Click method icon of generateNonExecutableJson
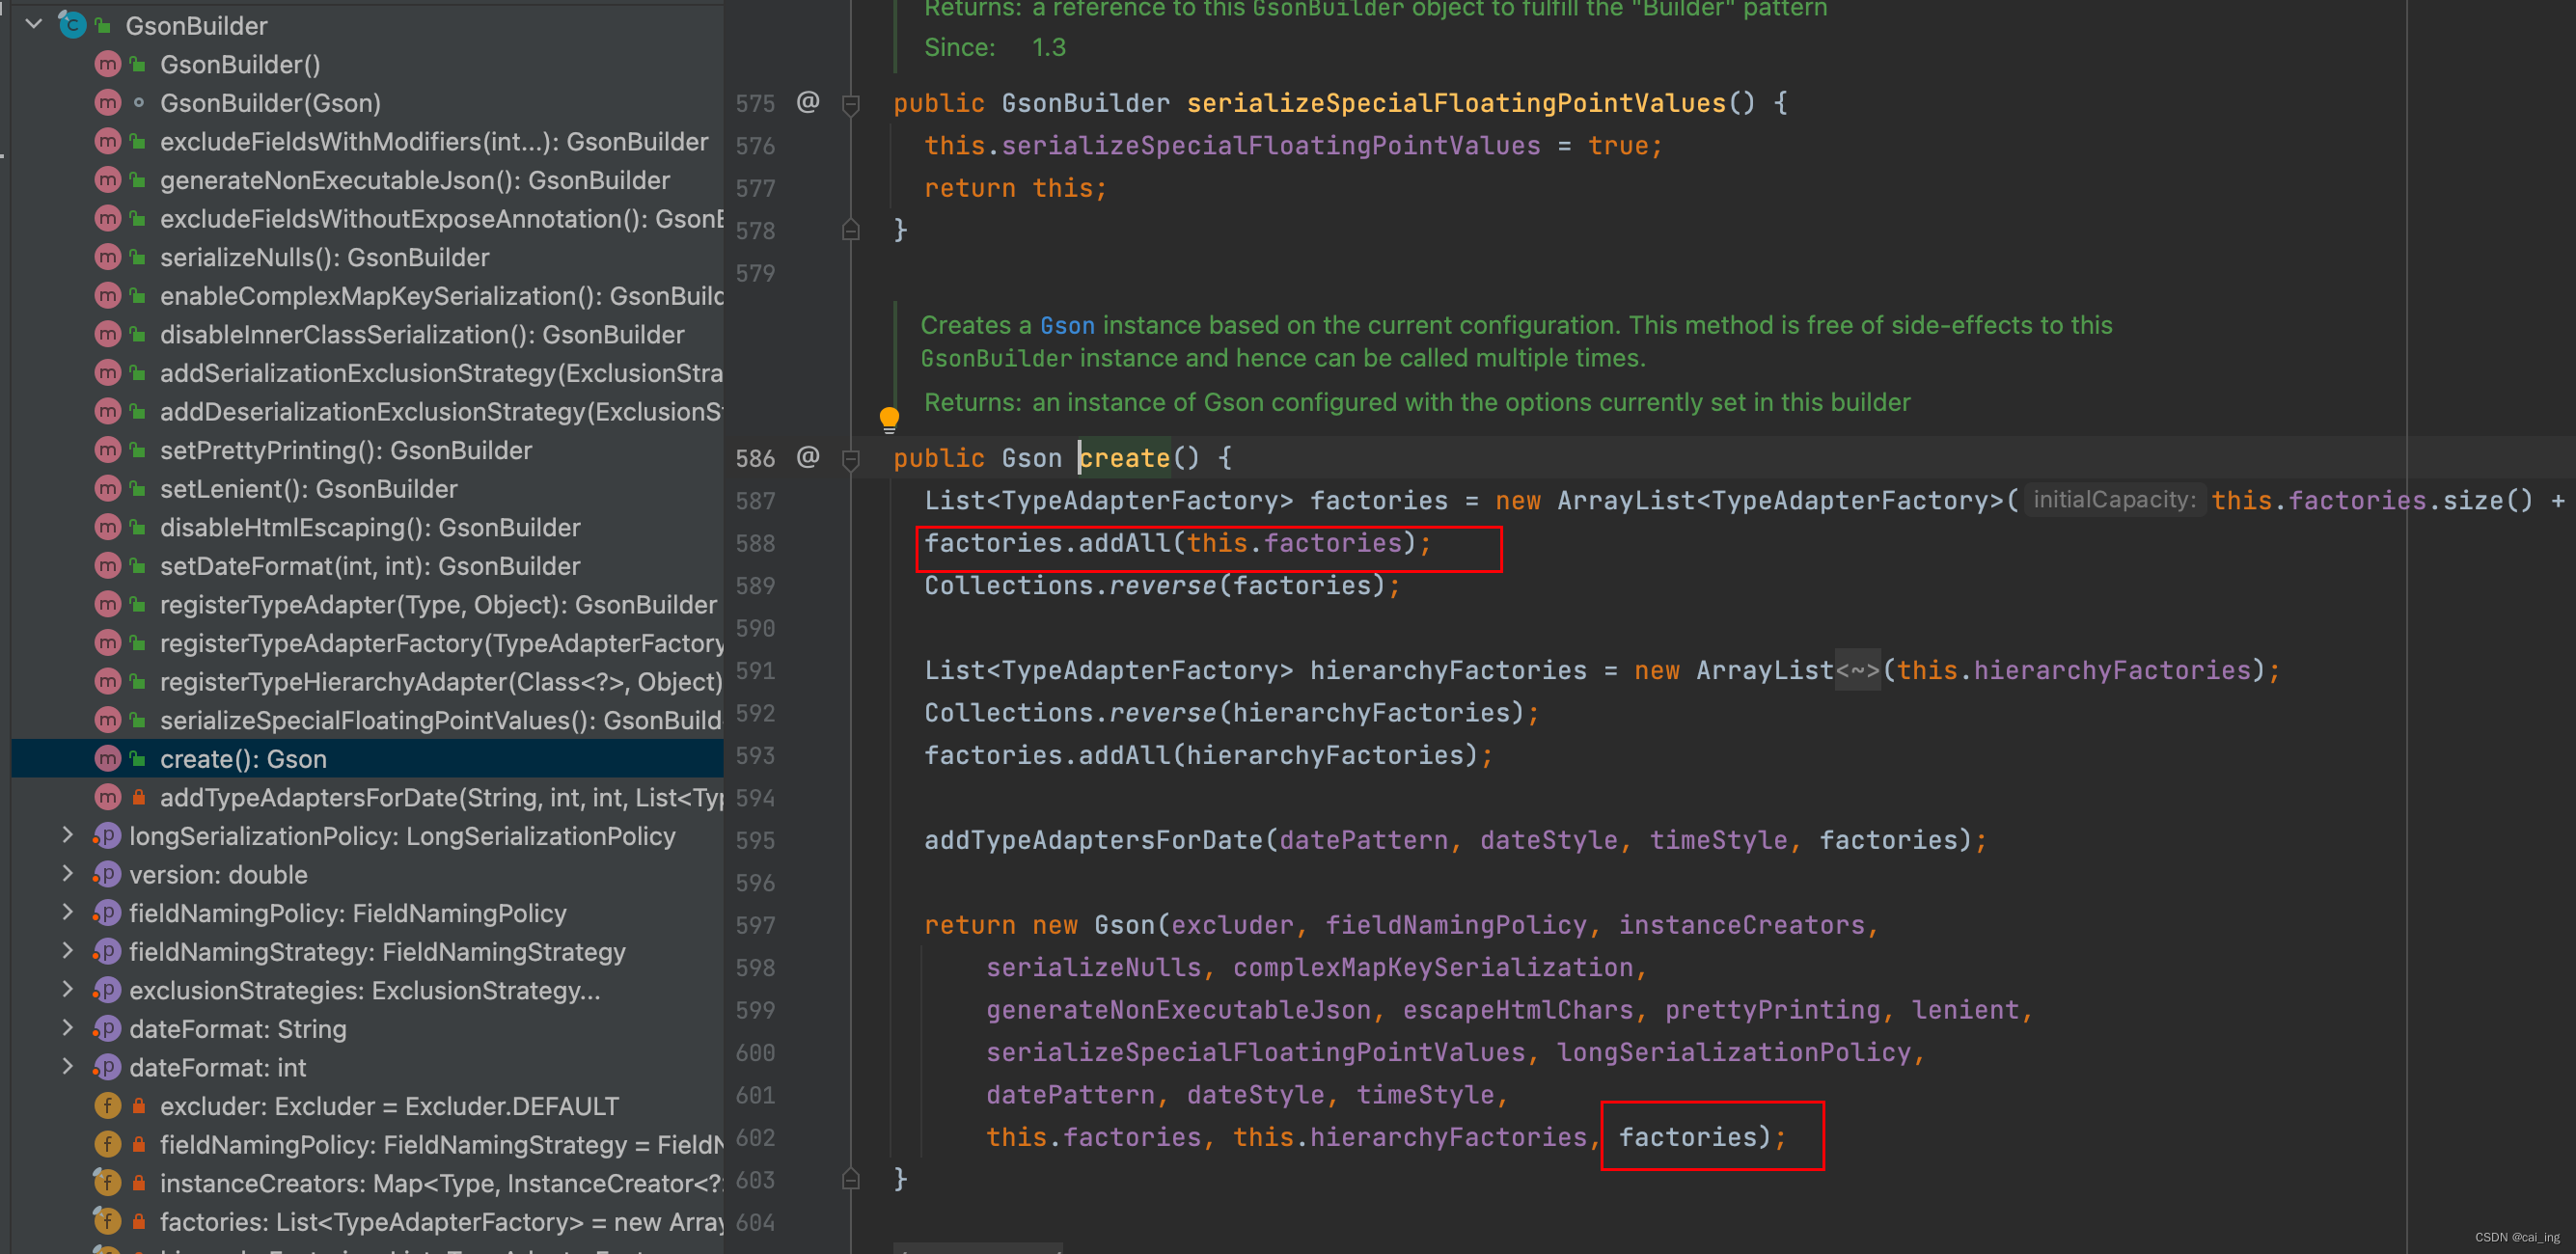 pos(108,180)
